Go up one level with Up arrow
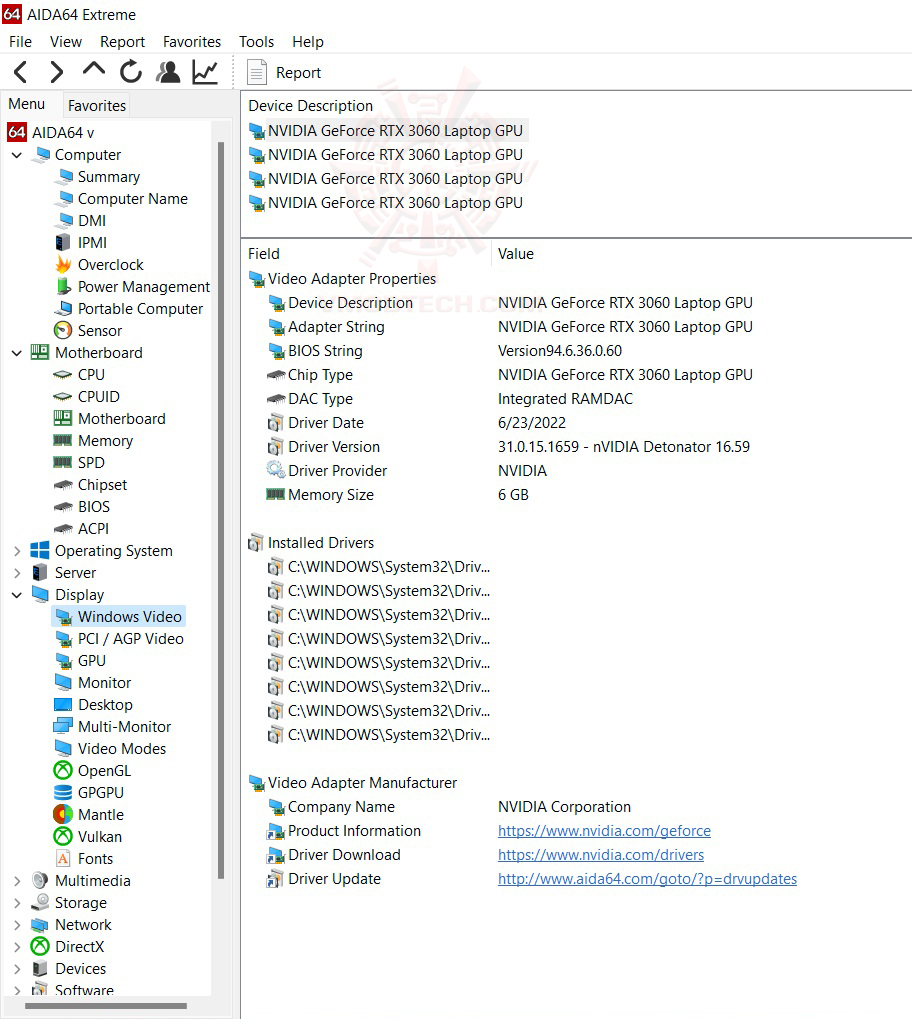This screenshot has width=912, height=1019. tap(94, 70)
